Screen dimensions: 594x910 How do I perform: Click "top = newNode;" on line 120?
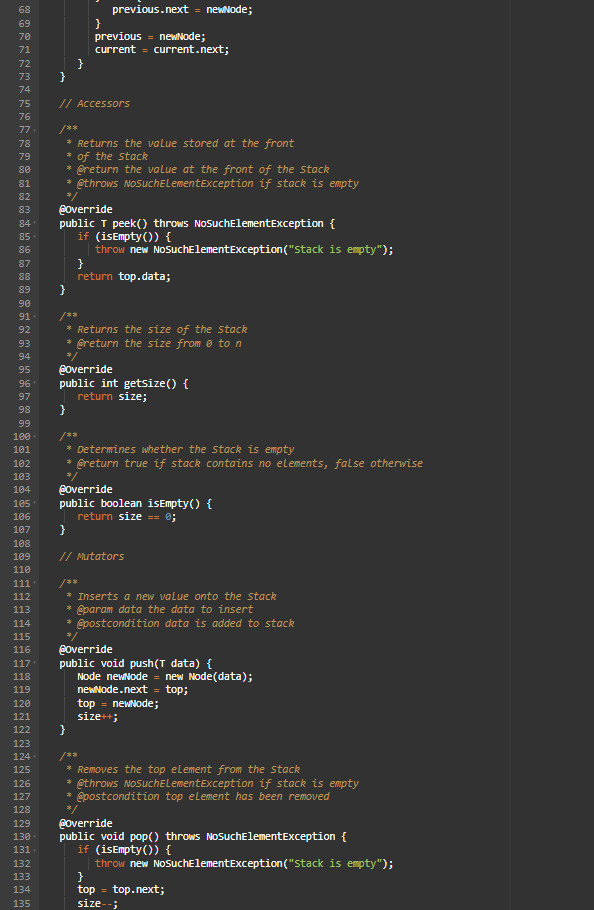pos(118,703)
